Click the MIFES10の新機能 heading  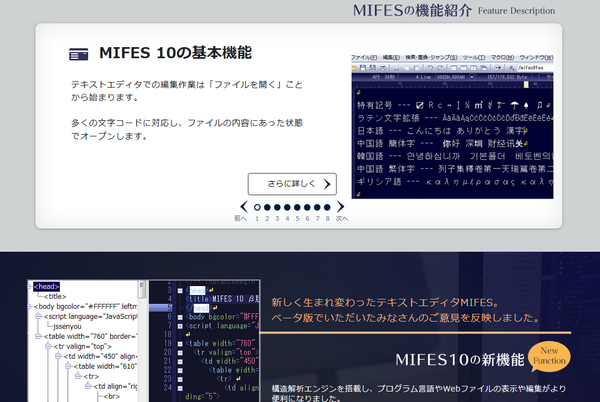coord(460,360)
